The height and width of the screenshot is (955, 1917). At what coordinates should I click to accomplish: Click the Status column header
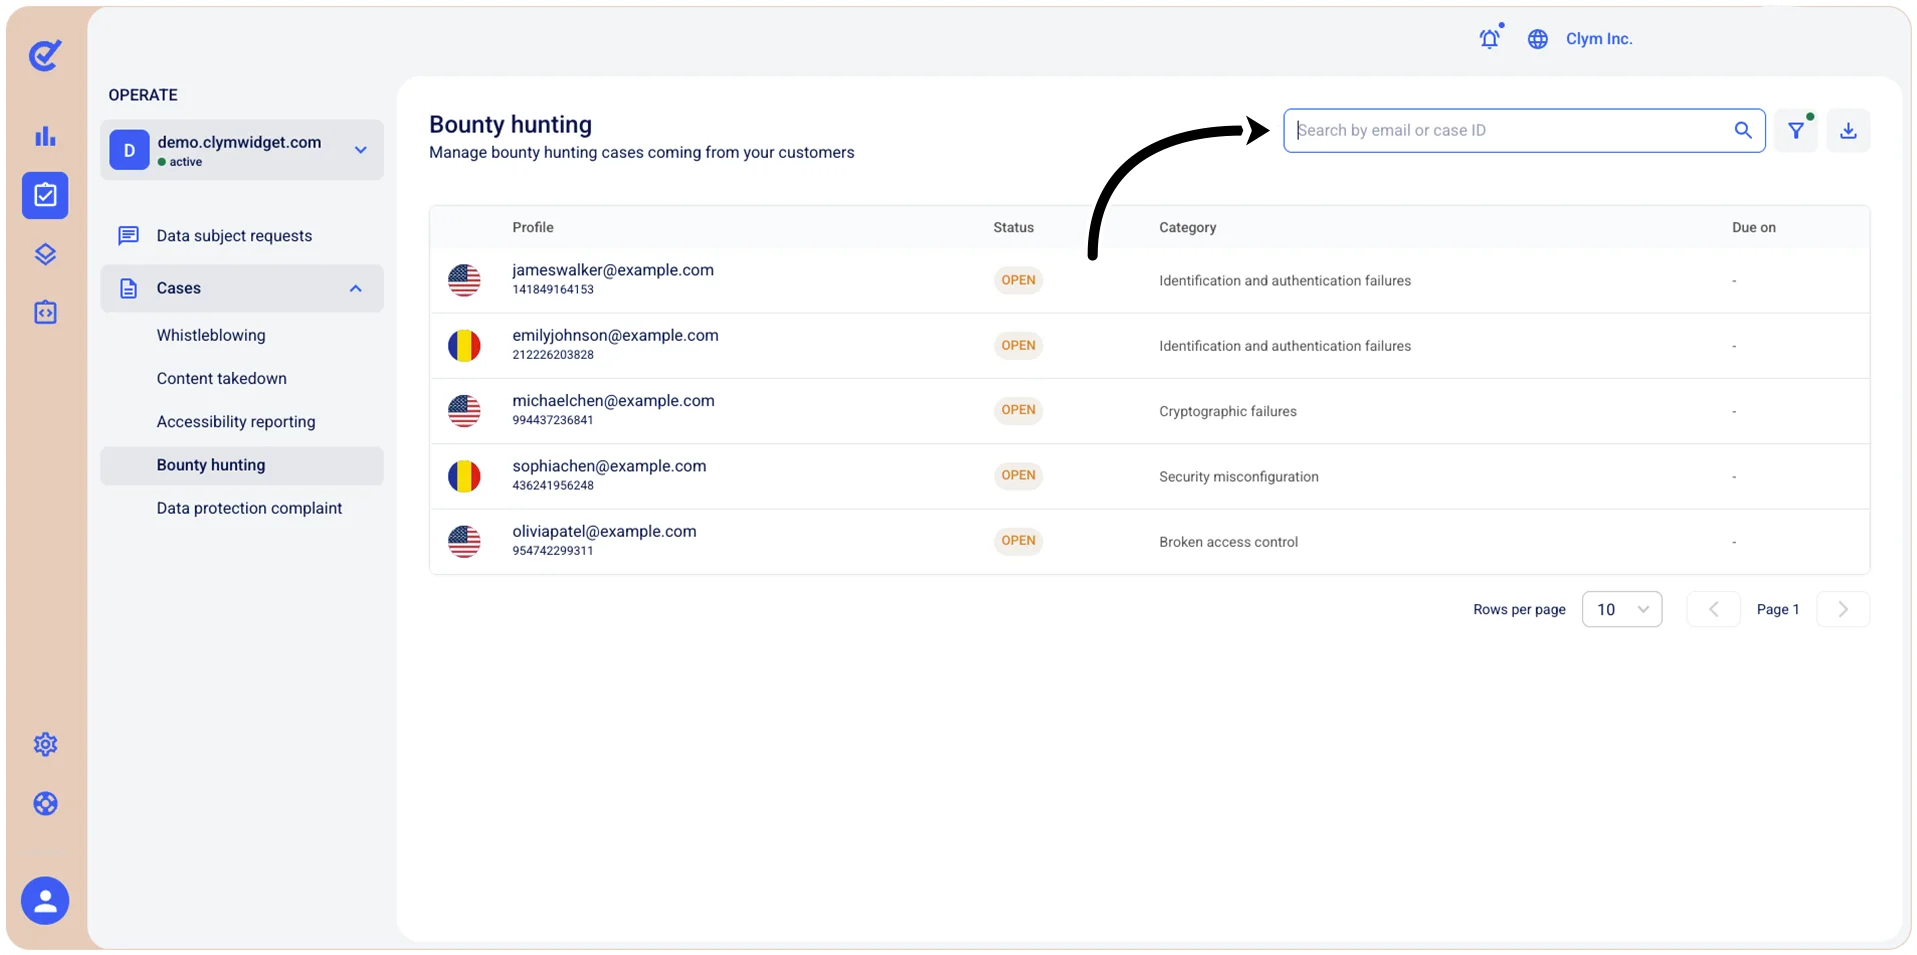1013,227
